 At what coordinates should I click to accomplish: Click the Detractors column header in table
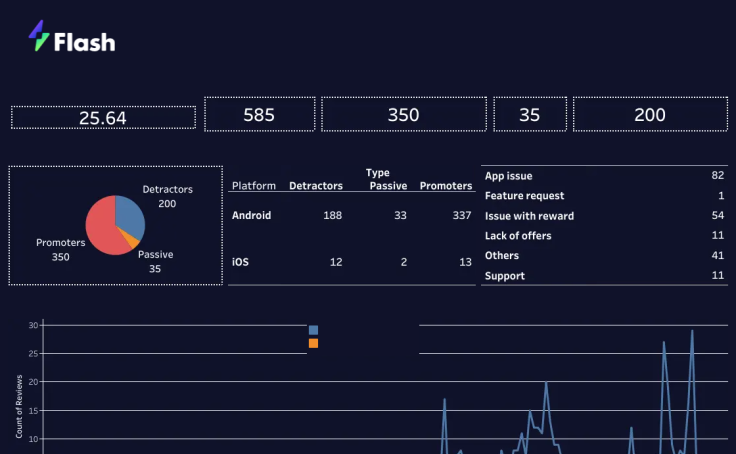[x=316, y=186]
